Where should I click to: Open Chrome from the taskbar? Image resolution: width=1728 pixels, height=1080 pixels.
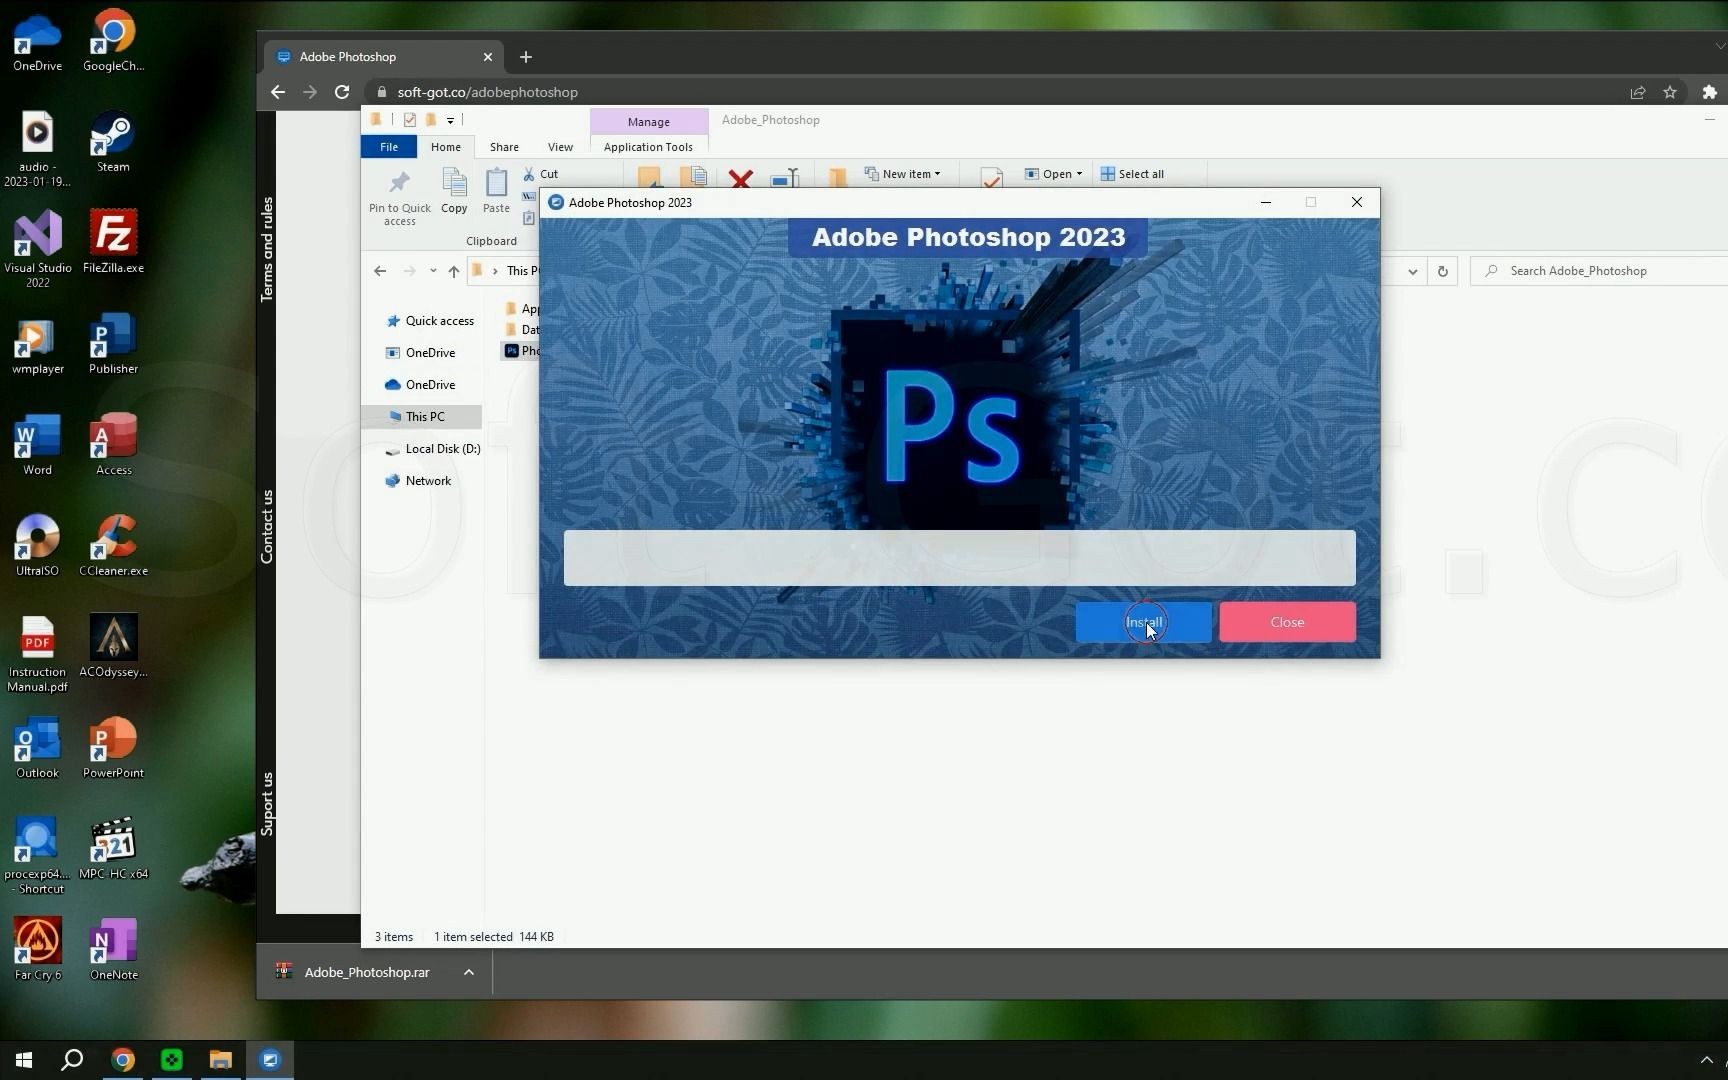122,1060
